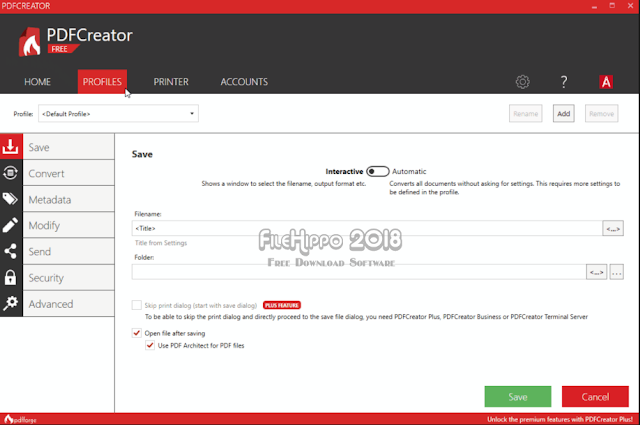Click the pdfforge logo in status bar

[20, 419]
